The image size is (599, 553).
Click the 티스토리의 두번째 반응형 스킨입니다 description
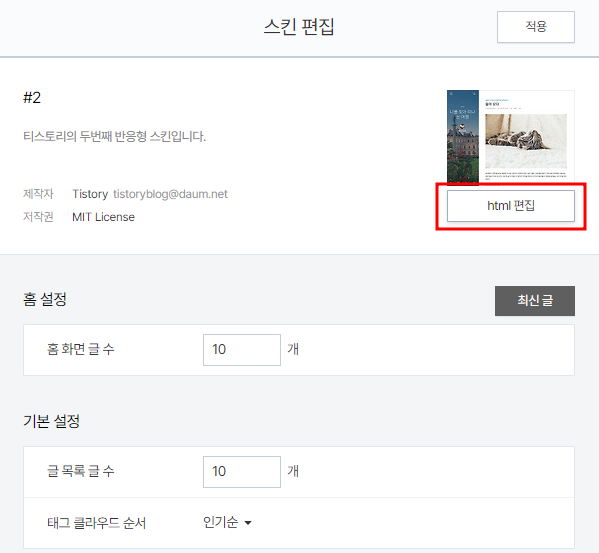click(115, 136)
